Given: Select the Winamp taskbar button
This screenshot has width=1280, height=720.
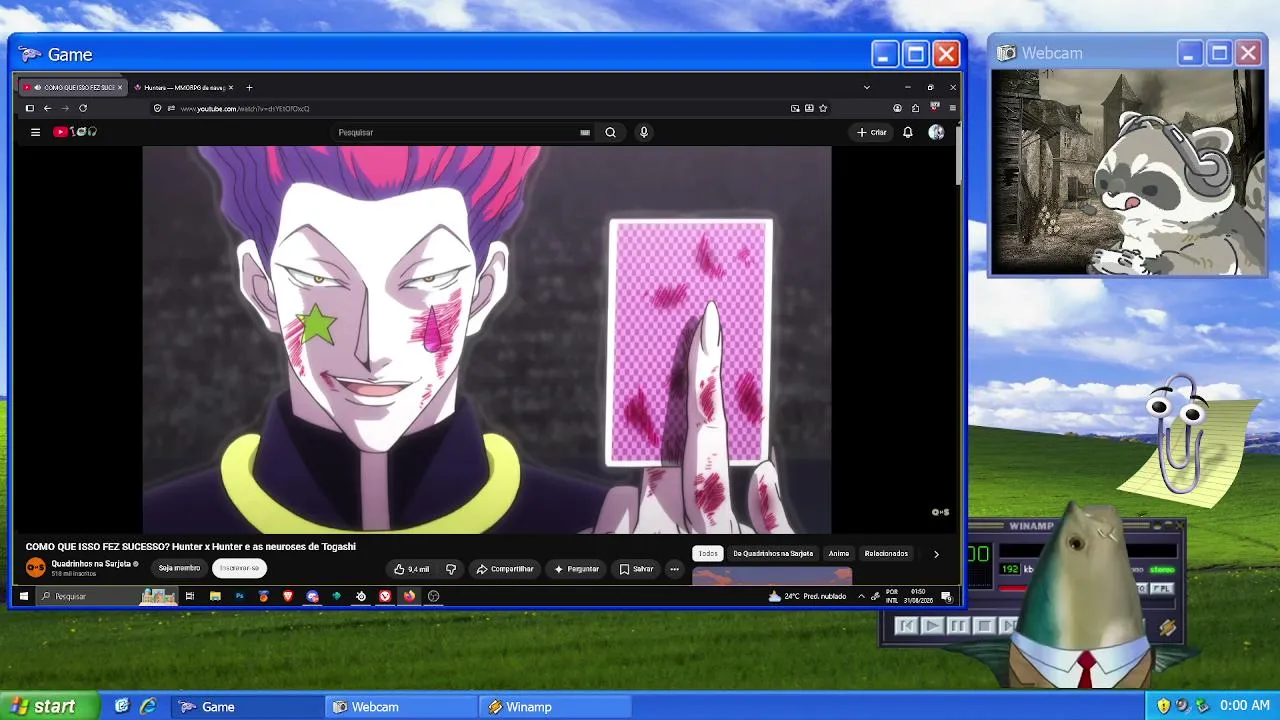Looking at the screenshot, I should 555,707.
